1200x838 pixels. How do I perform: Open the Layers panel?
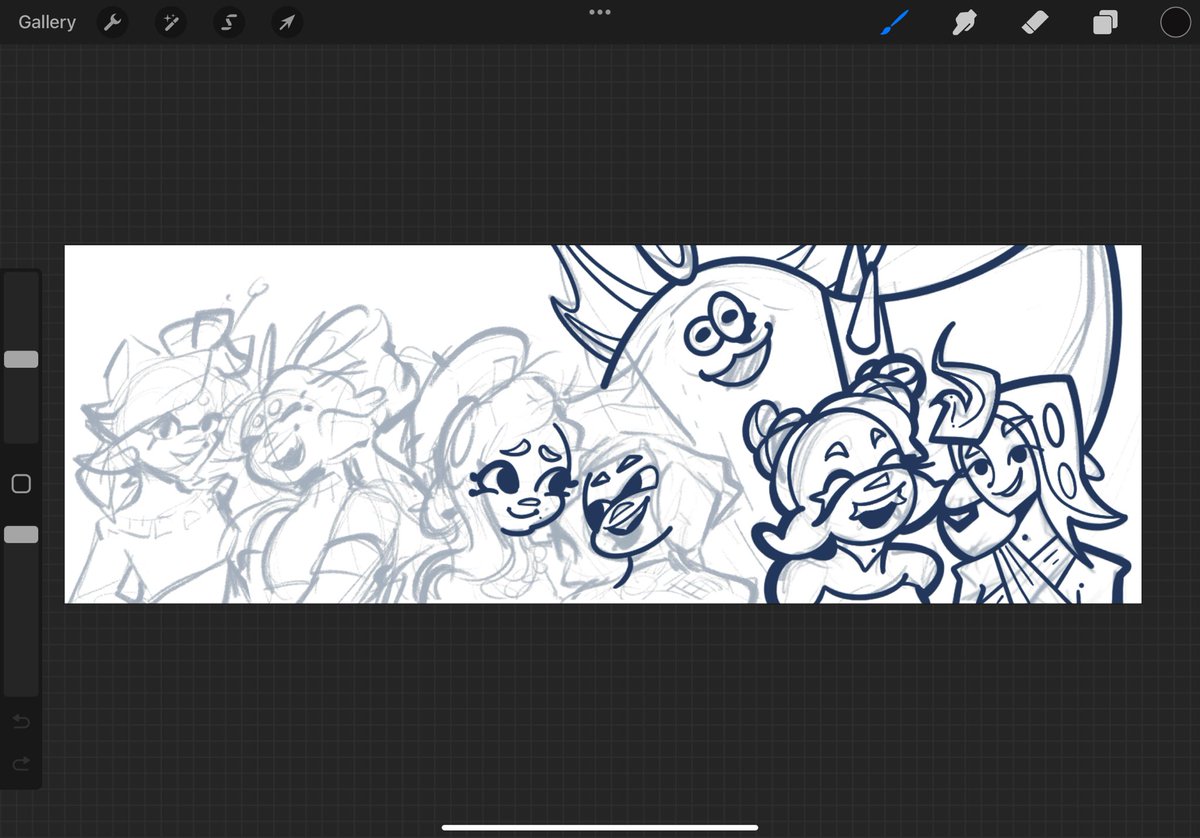pos(1105,22)
